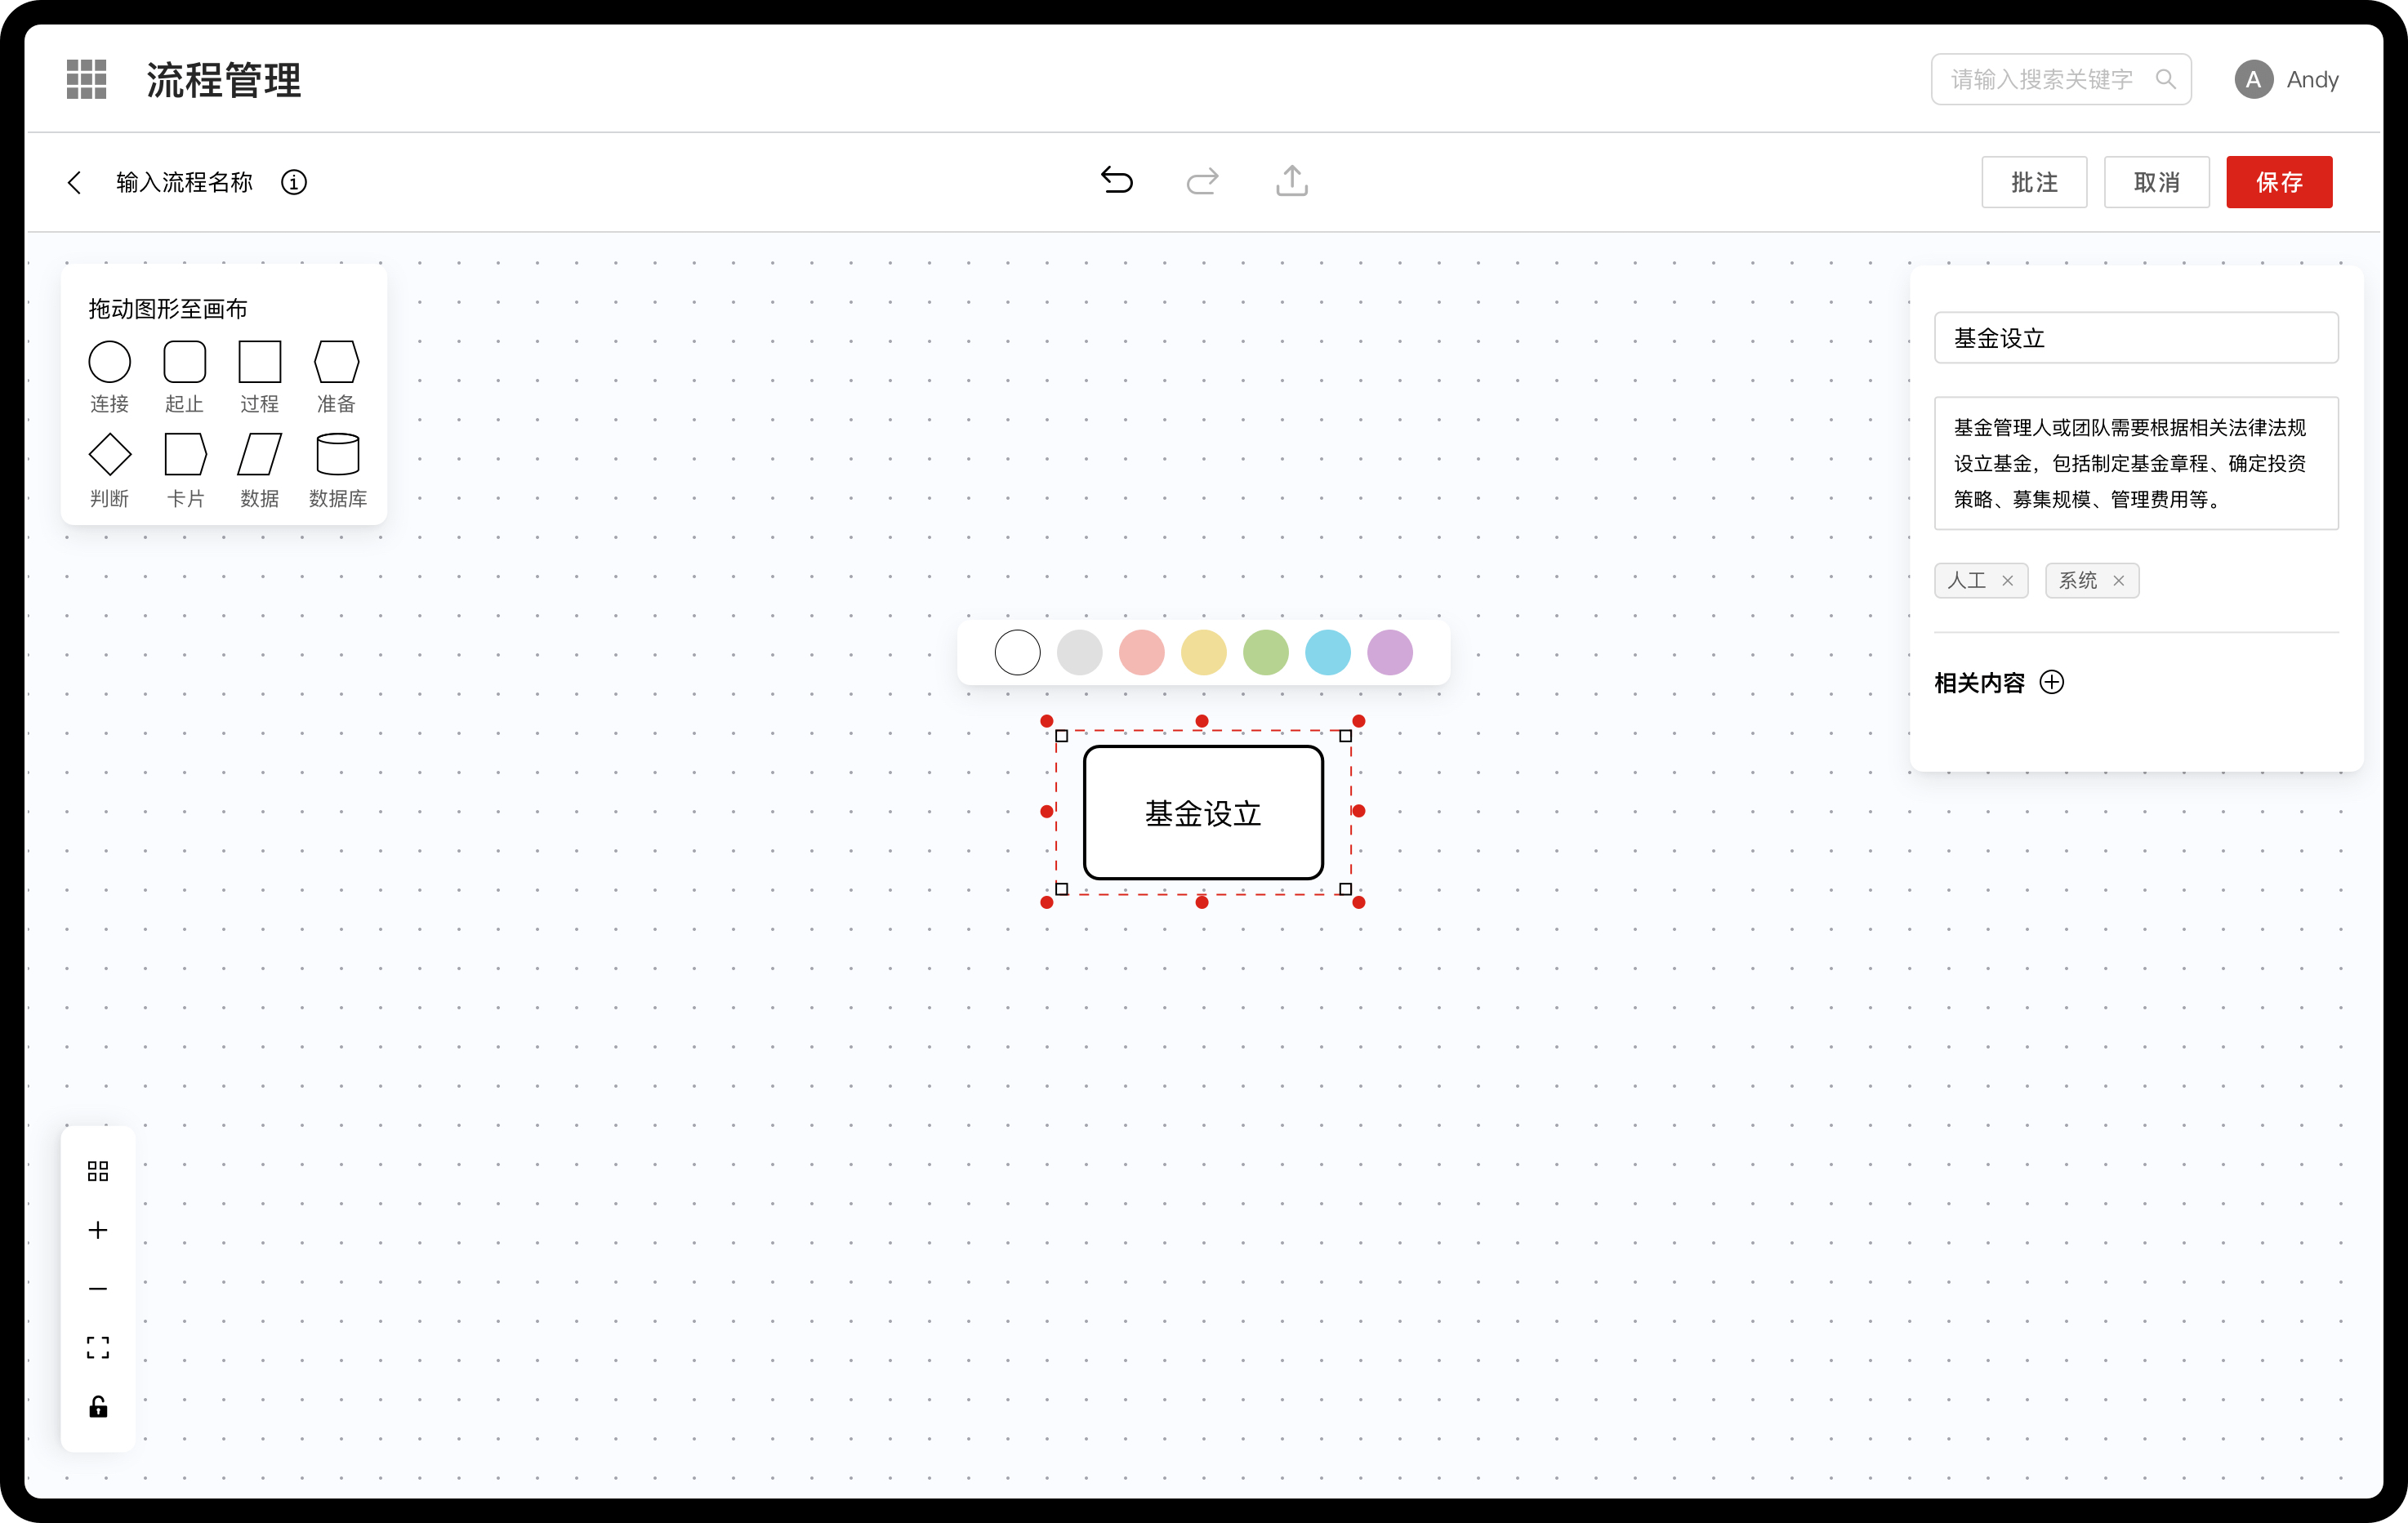The width and height of the screenshot is (2408, 1523).
Task: Click the Andy username text
Action: pos(2312,79)
